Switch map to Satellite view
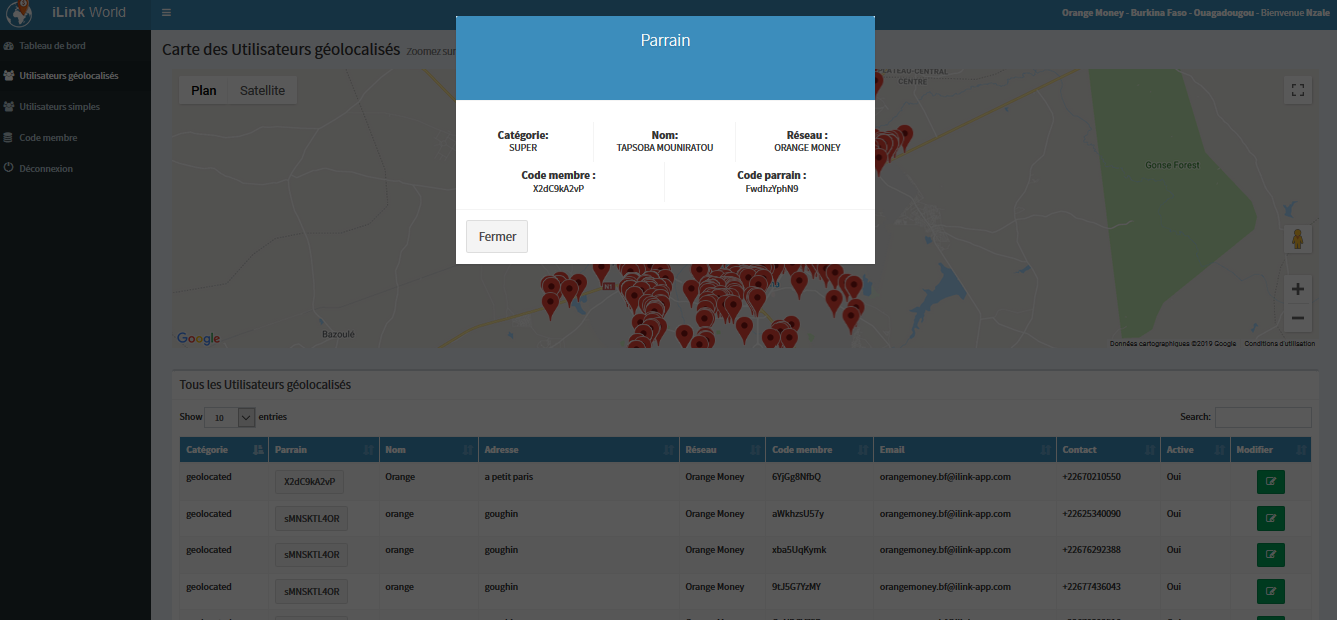 [262, 91]
